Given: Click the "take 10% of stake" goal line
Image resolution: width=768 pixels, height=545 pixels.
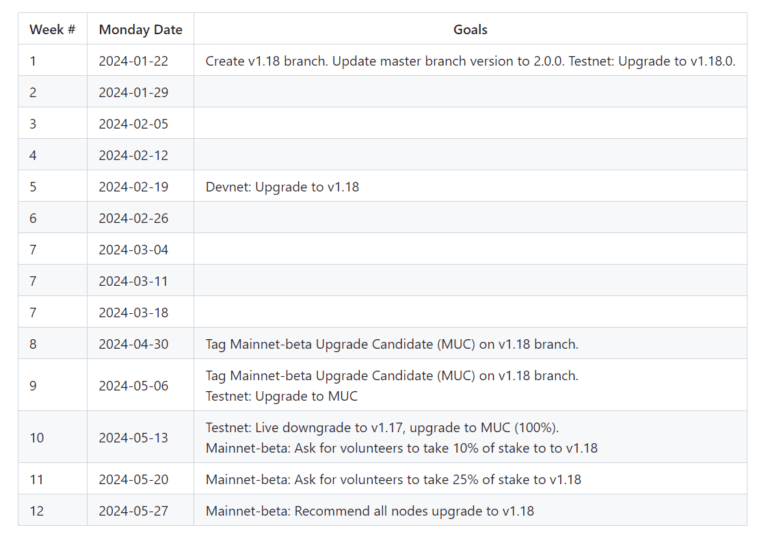Looking at the screenshot, I should (x=402, y=448).
